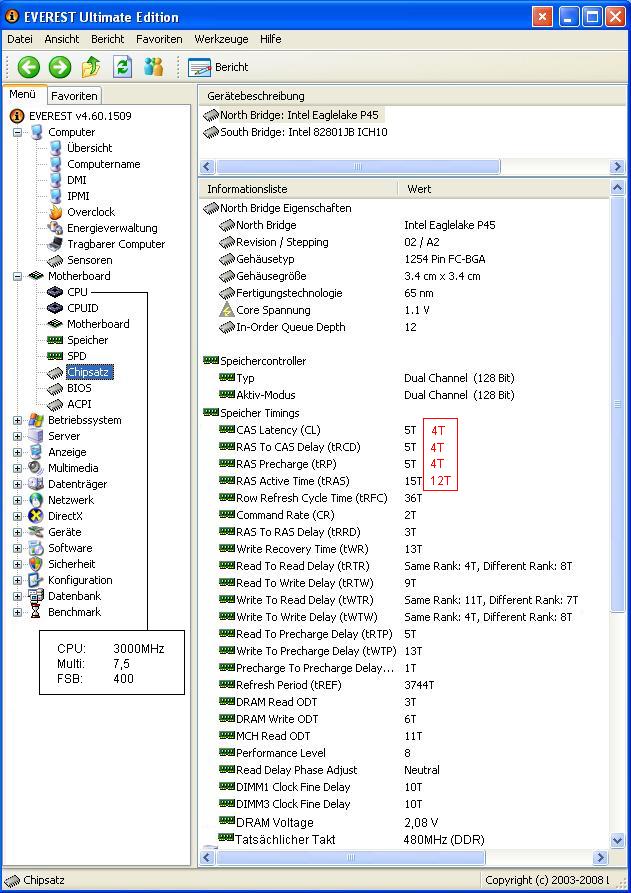Expand the Anzeige node
Viewport: 631px width, 893px height.
18,452
